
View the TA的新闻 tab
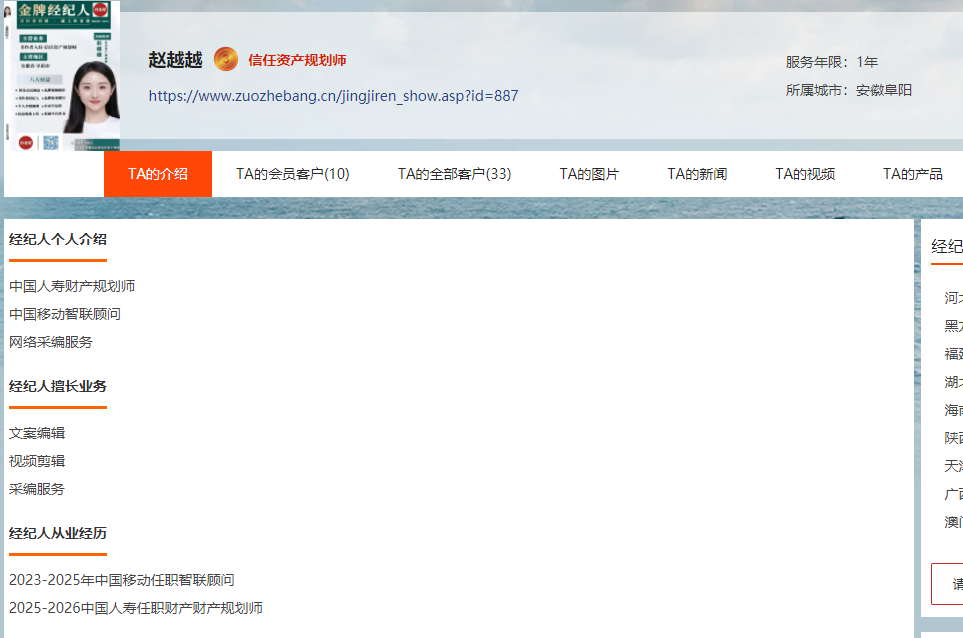697,174
